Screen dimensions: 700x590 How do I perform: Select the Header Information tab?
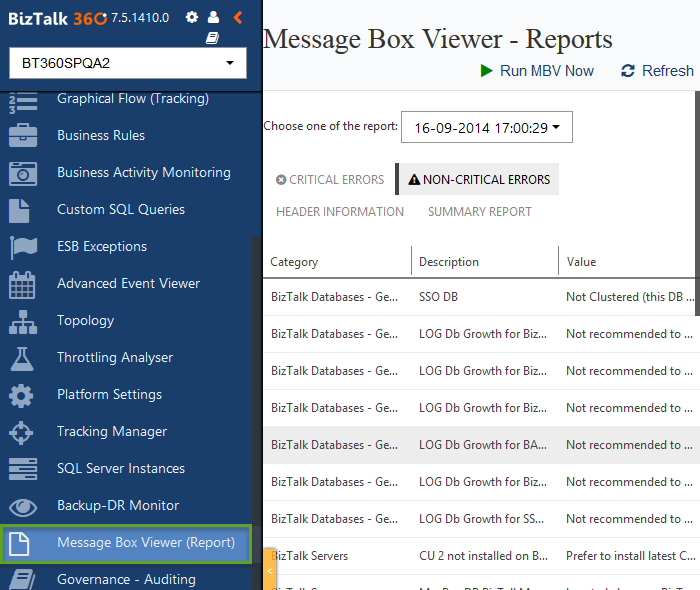pos(340,212)
